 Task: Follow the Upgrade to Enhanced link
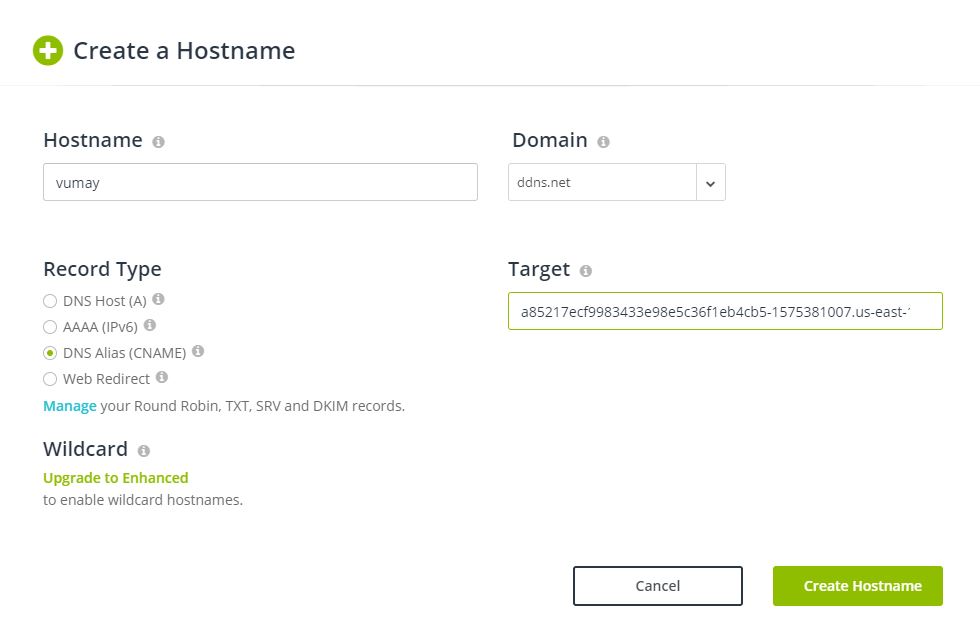[116, 478]
